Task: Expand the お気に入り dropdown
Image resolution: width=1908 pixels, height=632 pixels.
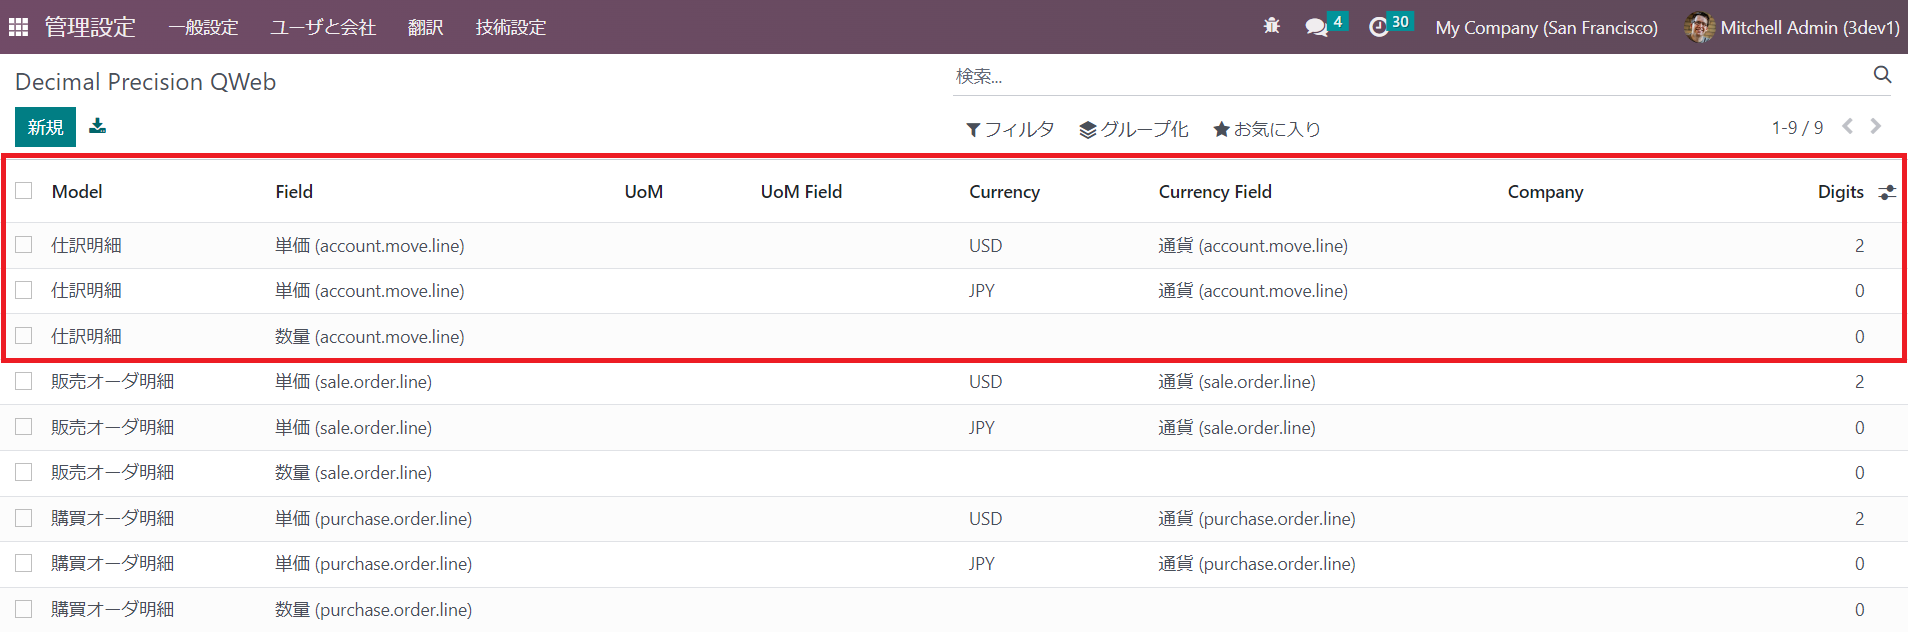Action: (1267, 129)
